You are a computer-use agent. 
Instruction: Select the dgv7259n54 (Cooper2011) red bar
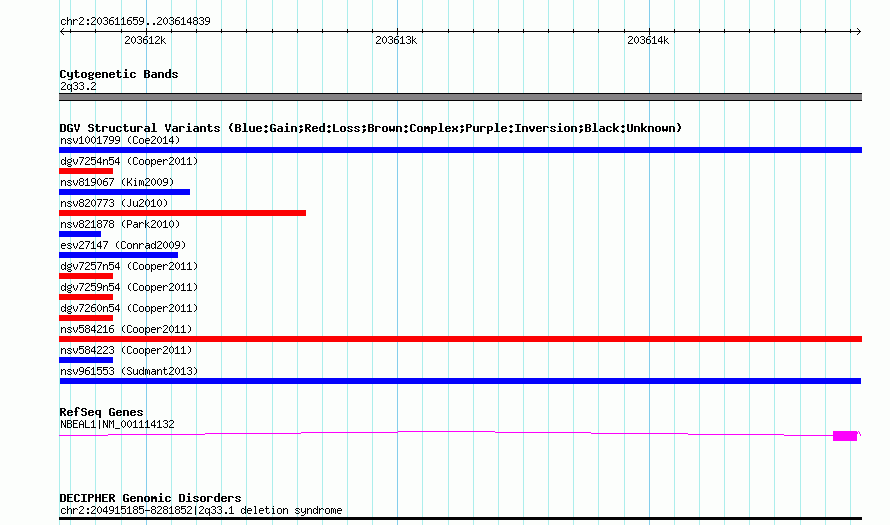pyautogui.click(x=86, y=297)
